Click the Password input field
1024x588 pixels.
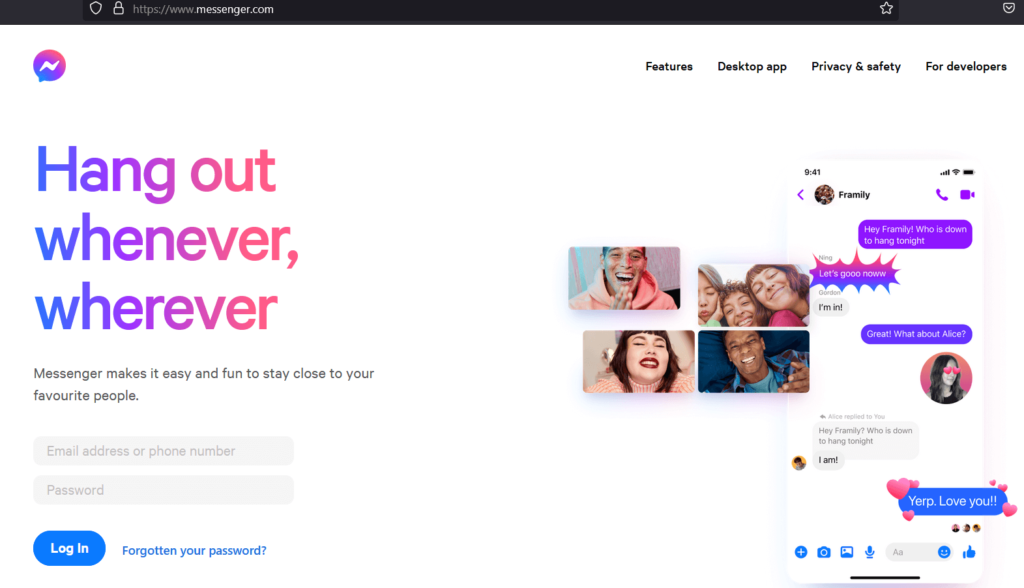[x=163, y=490]
